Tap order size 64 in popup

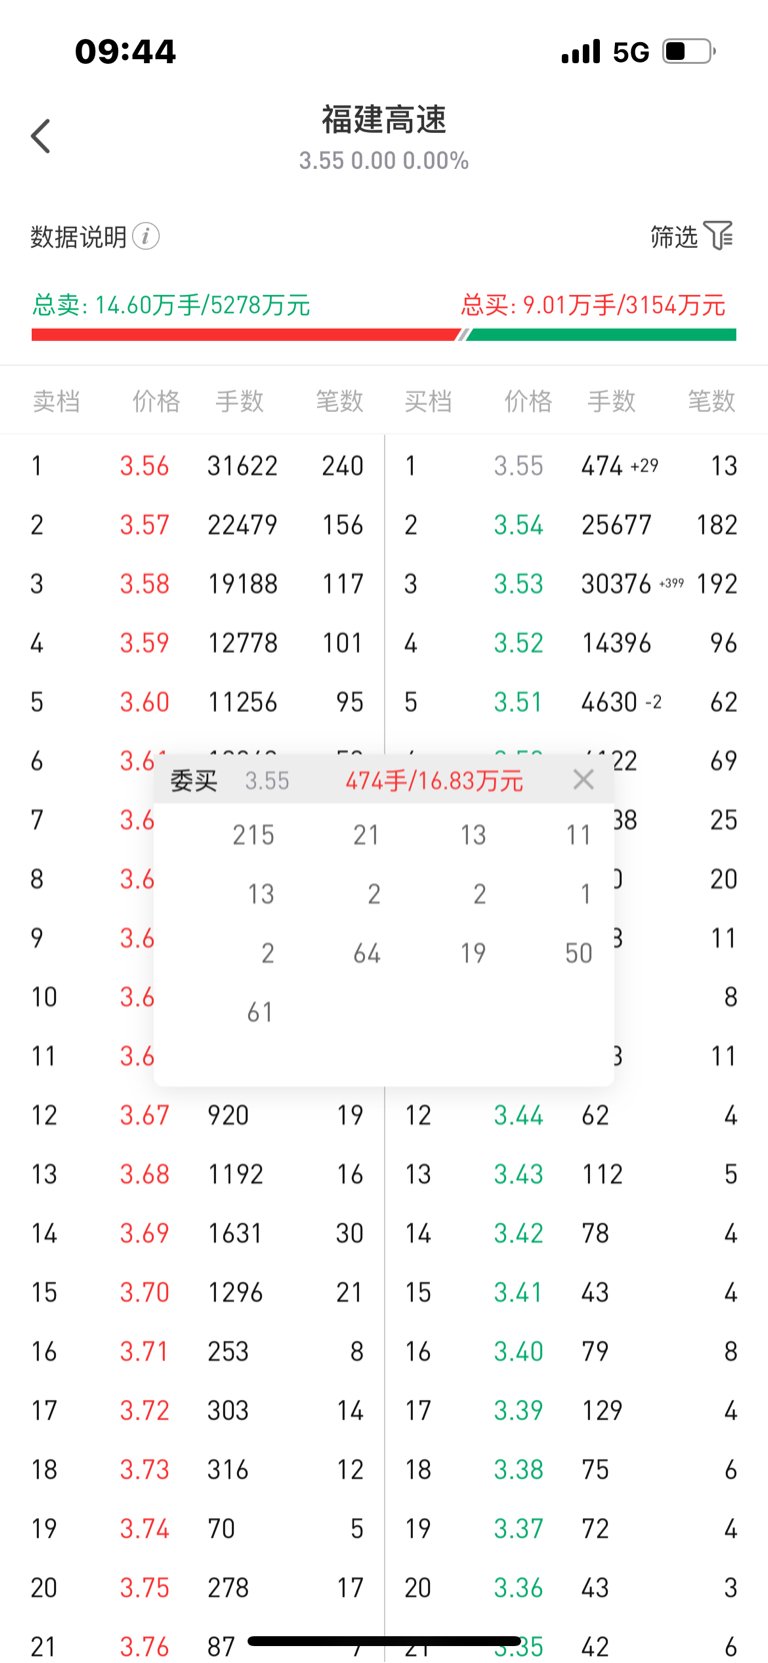point(367,954)
